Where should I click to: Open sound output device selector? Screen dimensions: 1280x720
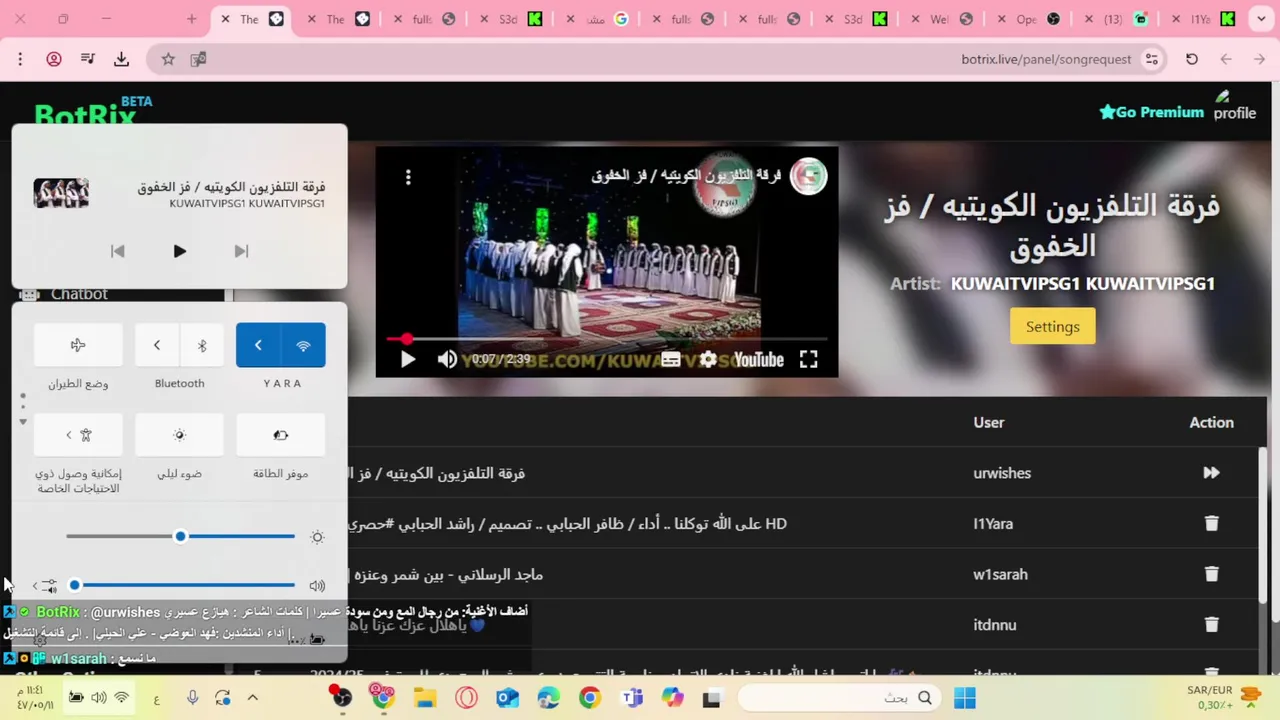44,585
